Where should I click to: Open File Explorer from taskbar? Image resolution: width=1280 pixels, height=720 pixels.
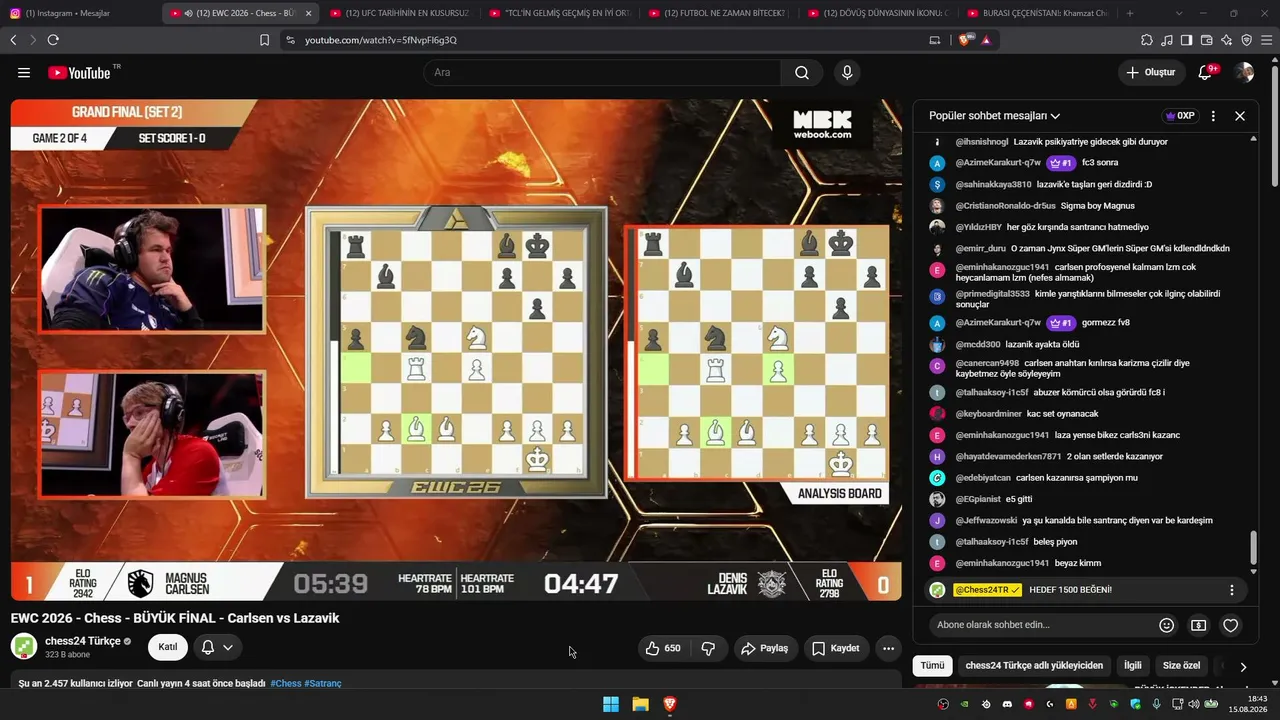640,704
